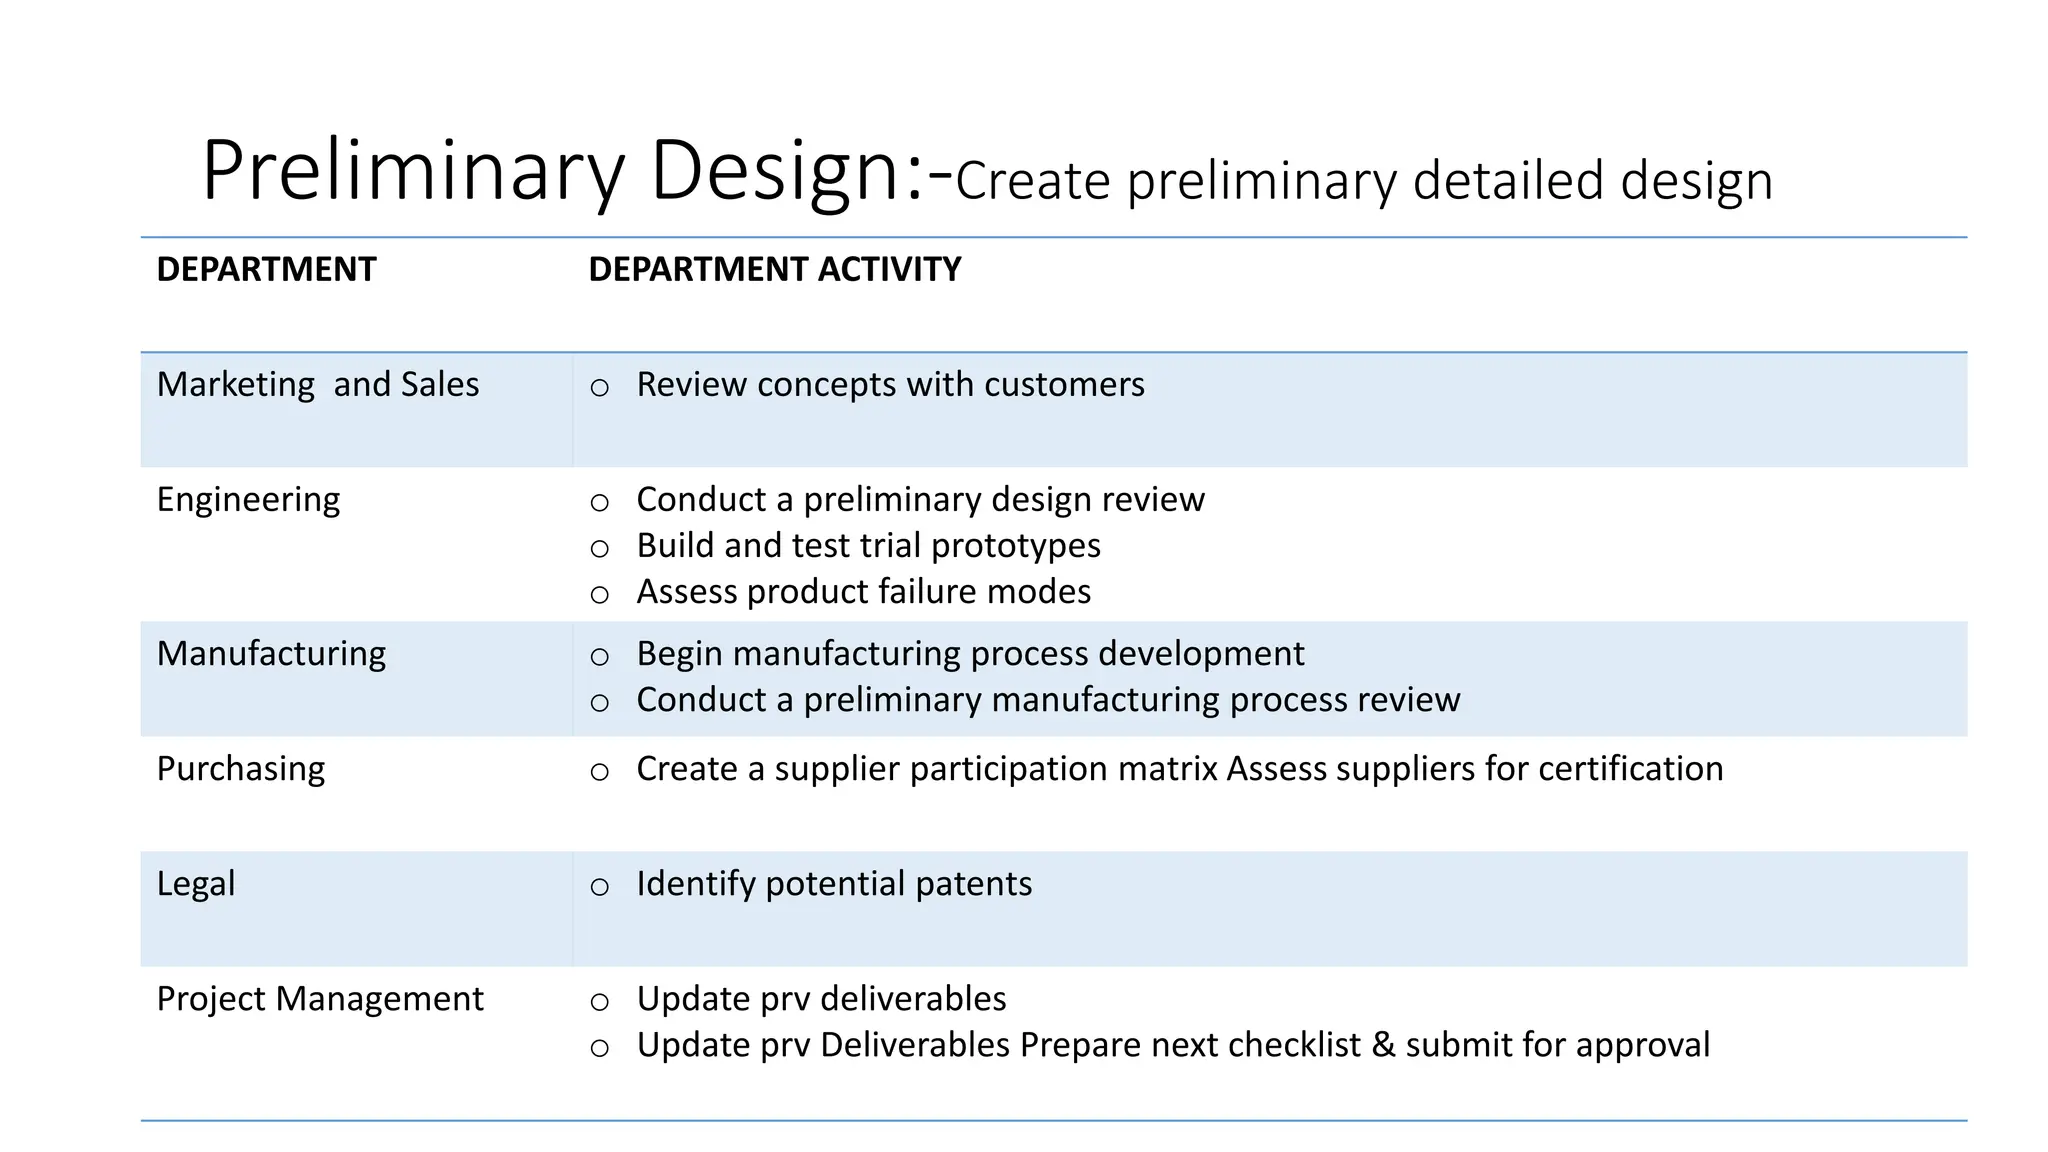Image resolution: width=2048 pixels, height=1152 pixels.
Task: Click bullet beside Conduct a preliminary design review
Action: [x=599, y=503]
